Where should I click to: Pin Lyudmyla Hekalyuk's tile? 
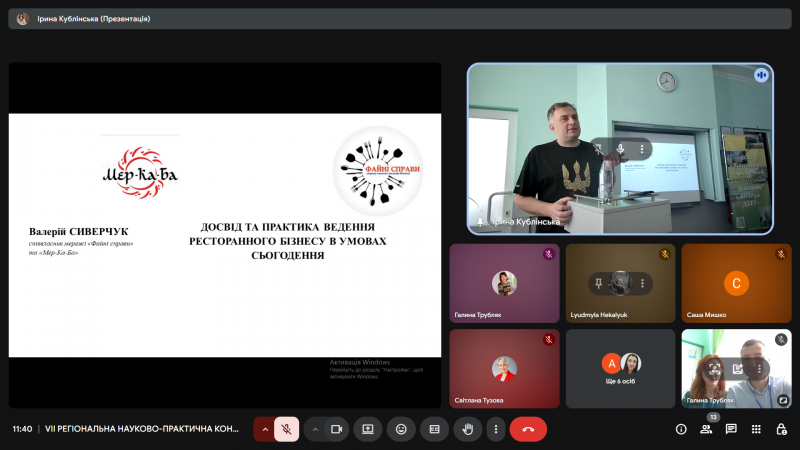coord(600,284)
